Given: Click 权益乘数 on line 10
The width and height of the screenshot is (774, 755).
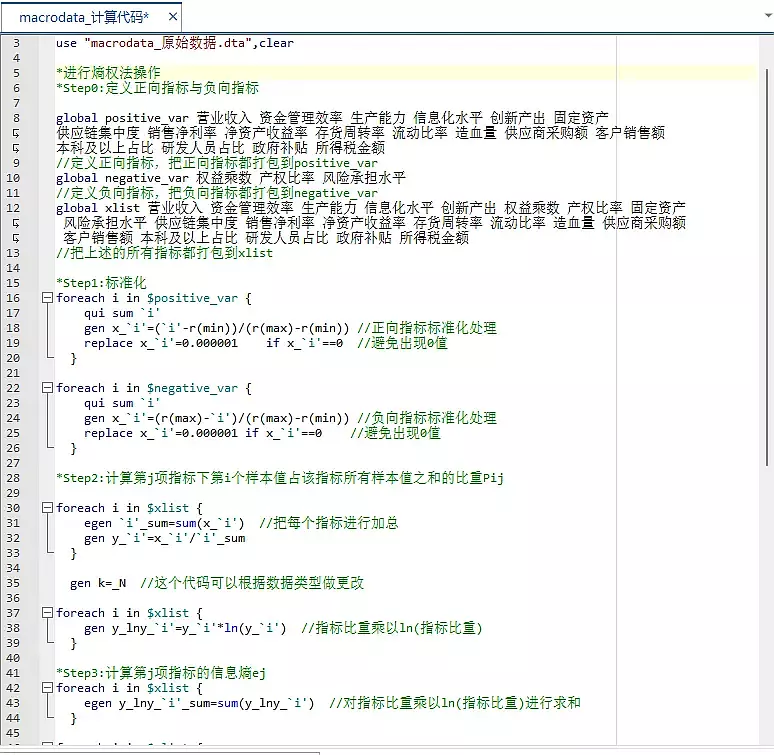Looking at the screenshot, I should click(x=224, y=178).
